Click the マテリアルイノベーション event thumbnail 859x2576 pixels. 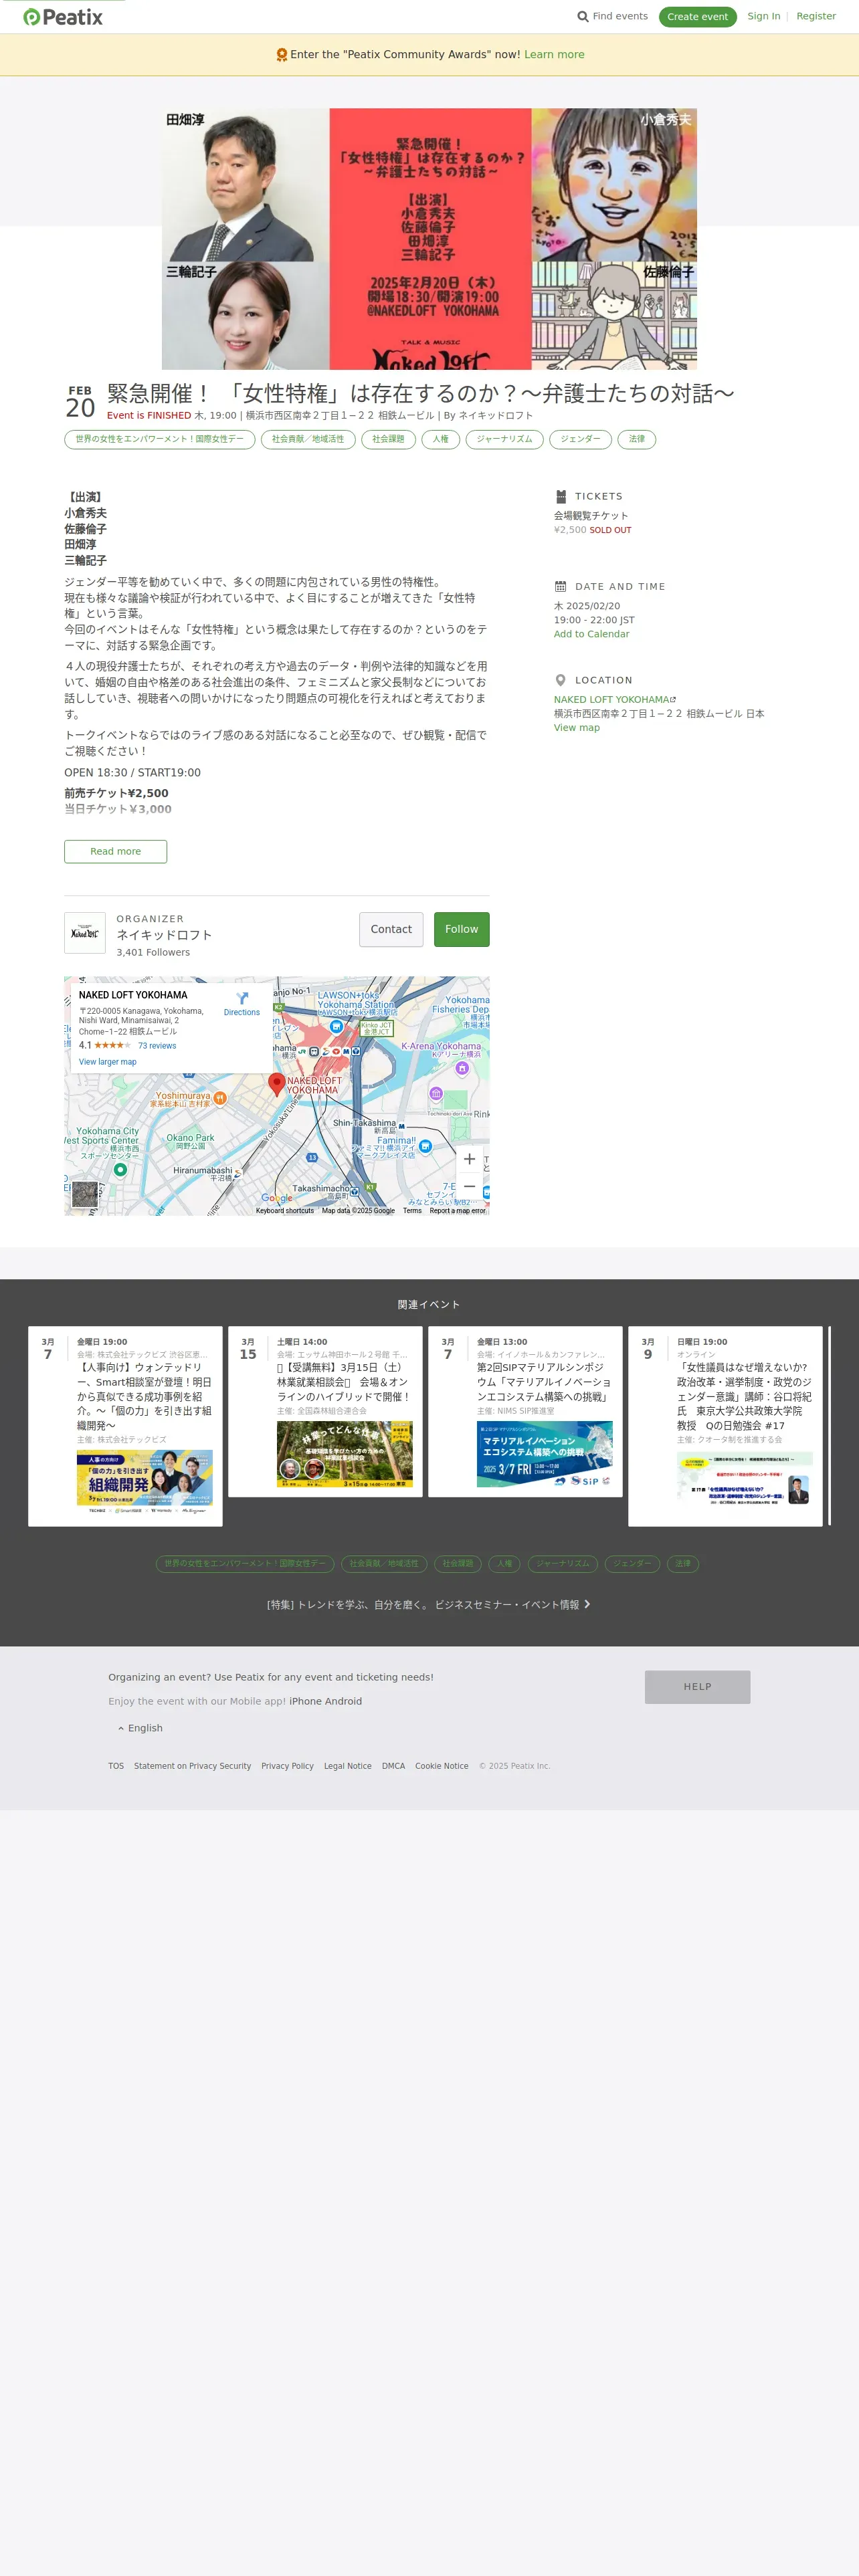[x=545, y=1454]
